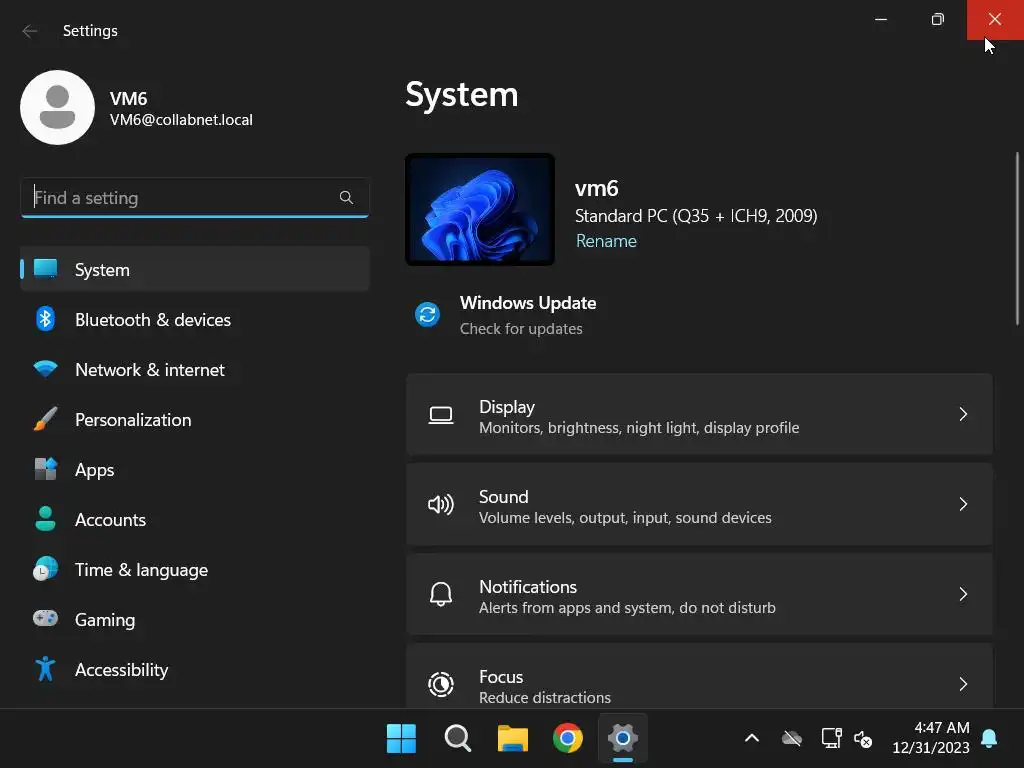Click the cloud sync tray icon
The height and width of the screenshot is (768, 1024).
point(792,739)
